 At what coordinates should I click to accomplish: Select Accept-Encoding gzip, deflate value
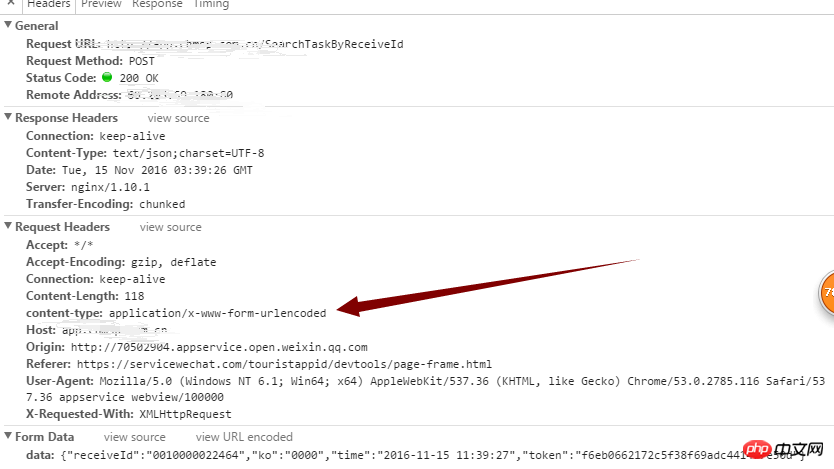pos(173,262)
